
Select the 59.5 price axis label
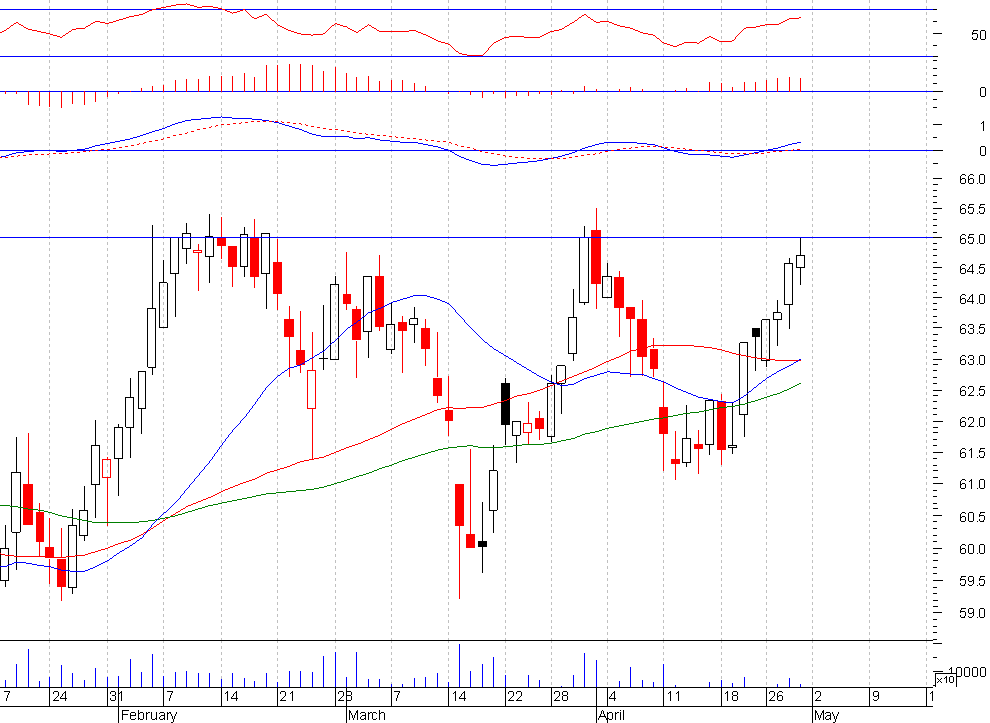tap(972, 581)
